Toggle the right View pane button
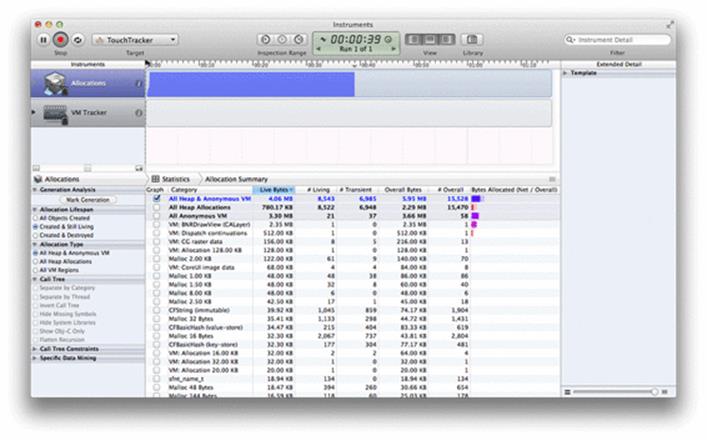The height and width of the screenshot is (440, 707). pyautogui.click(x=446, y=40)
